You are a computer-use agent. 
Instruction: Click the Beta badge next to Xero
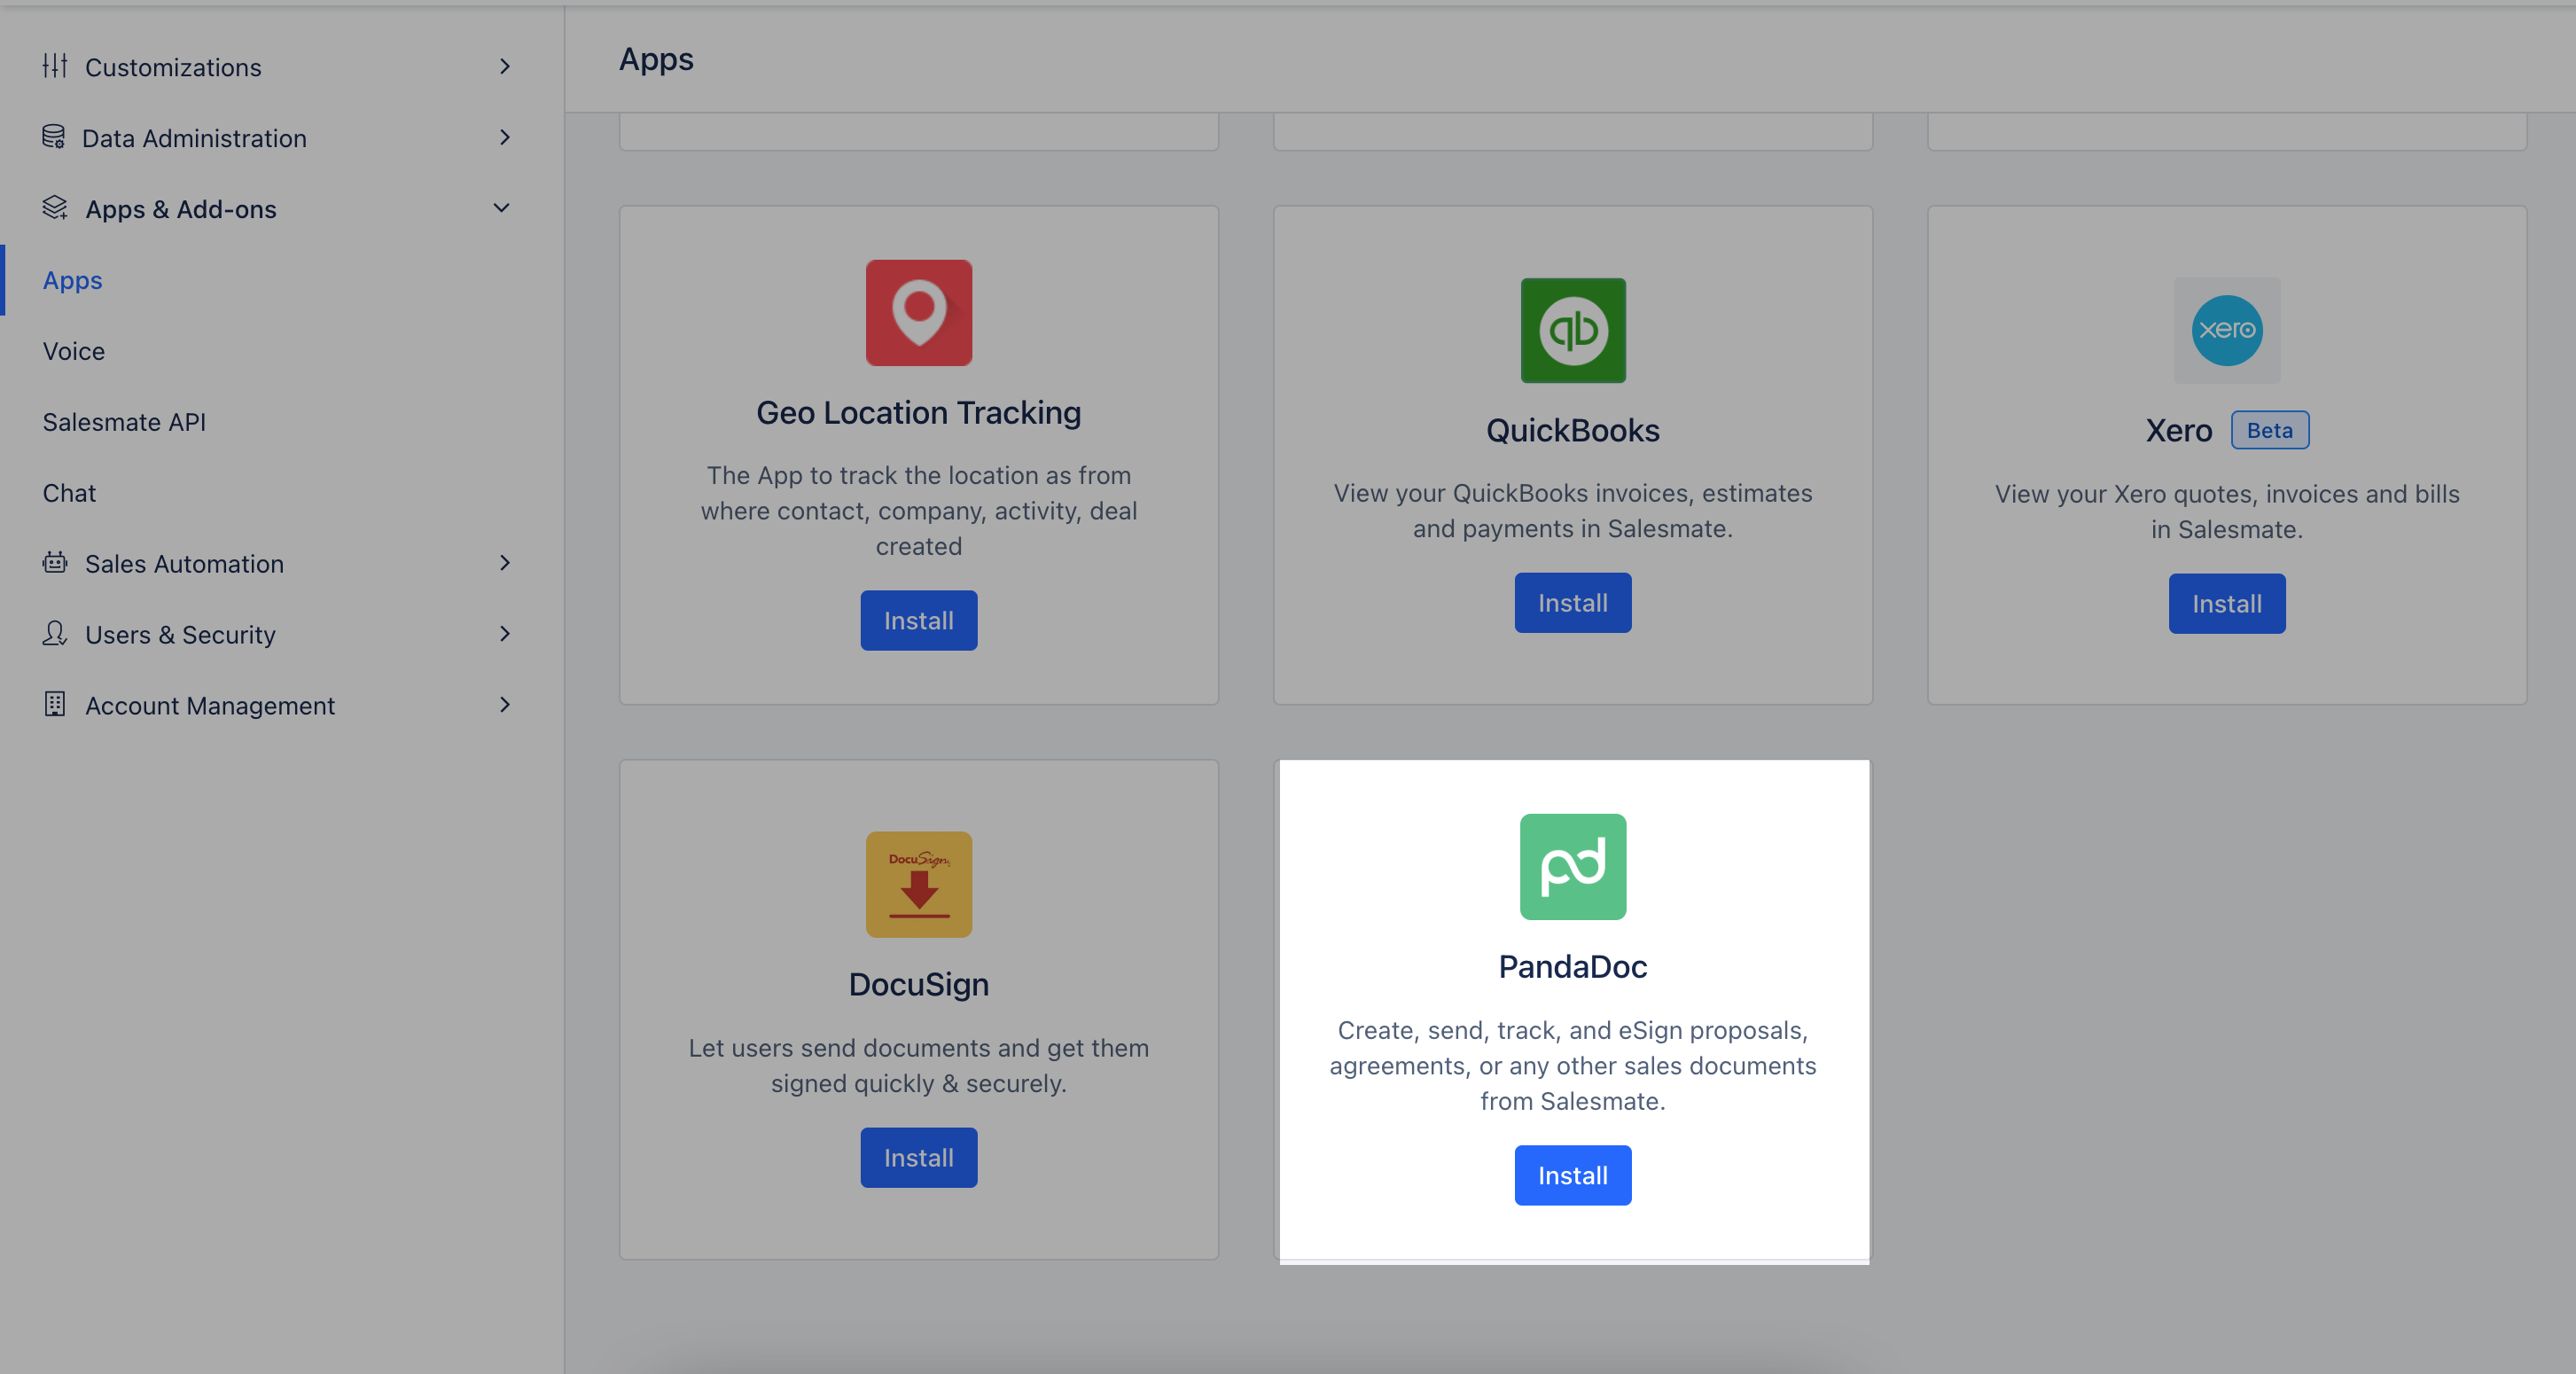(2269, 431)
